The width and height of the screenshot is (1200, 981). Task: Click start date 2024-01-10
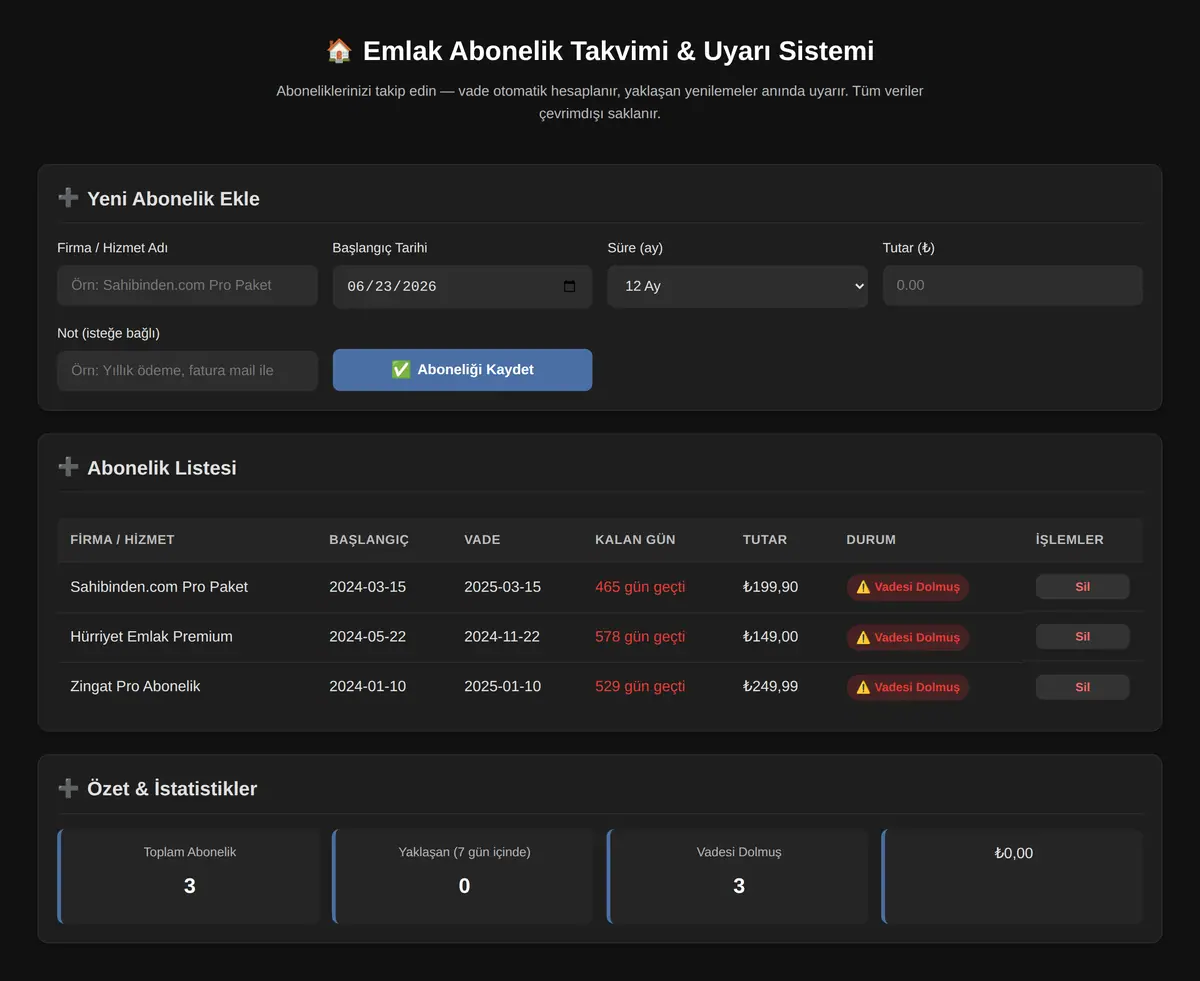(367, 687)
